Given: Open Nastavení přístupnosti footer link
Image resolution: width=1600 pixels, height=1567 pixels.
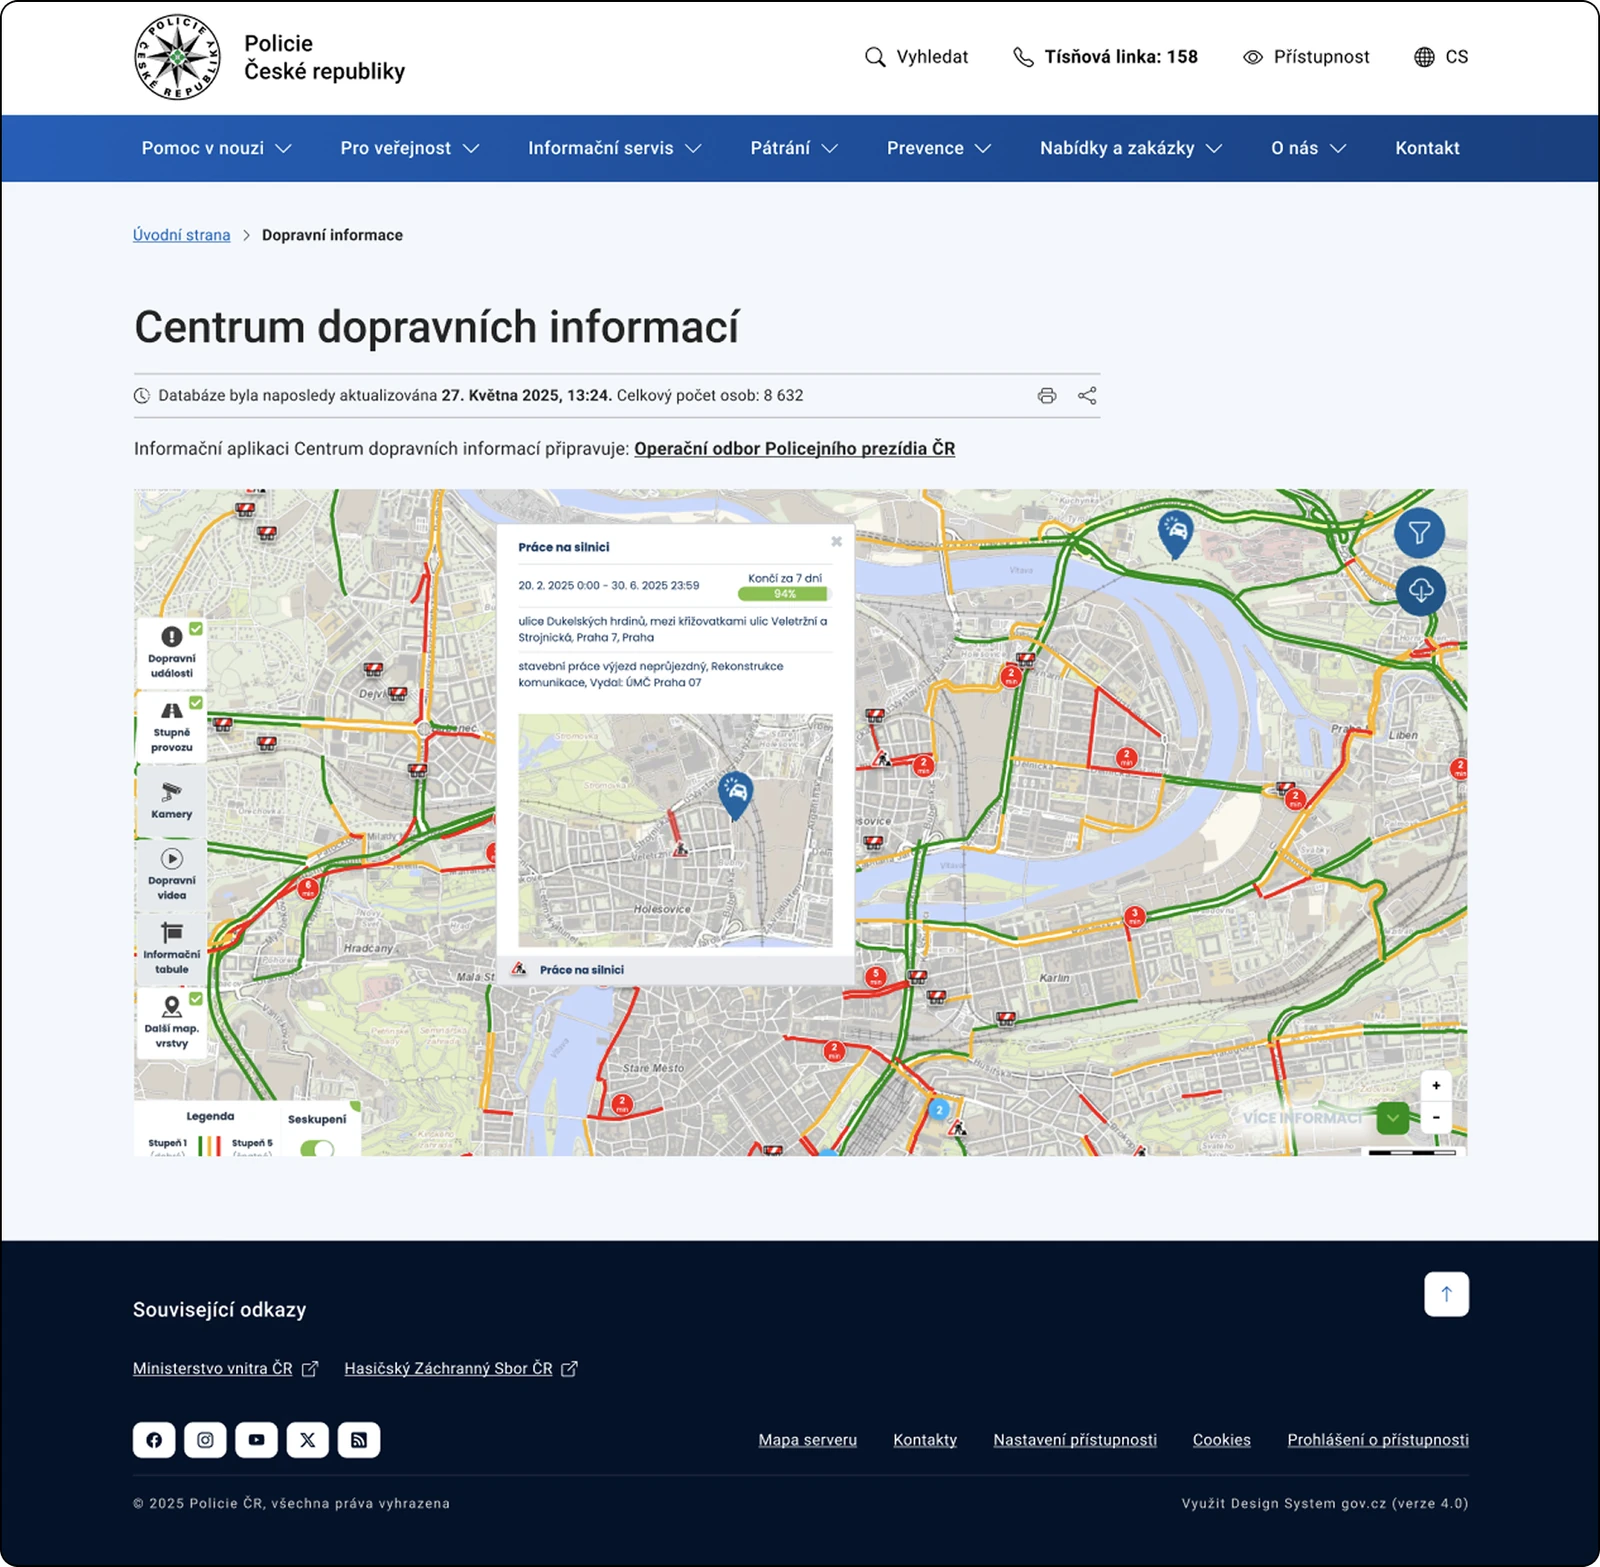Looking at the screenshot, I should click(1075, 1440).
